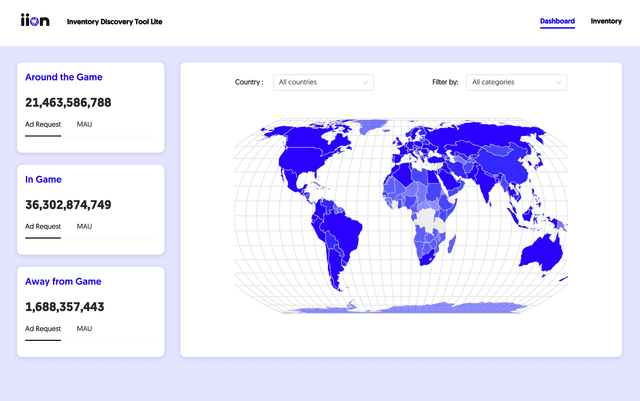
Task: Switch to the Inventory tab
Action: 606,21
